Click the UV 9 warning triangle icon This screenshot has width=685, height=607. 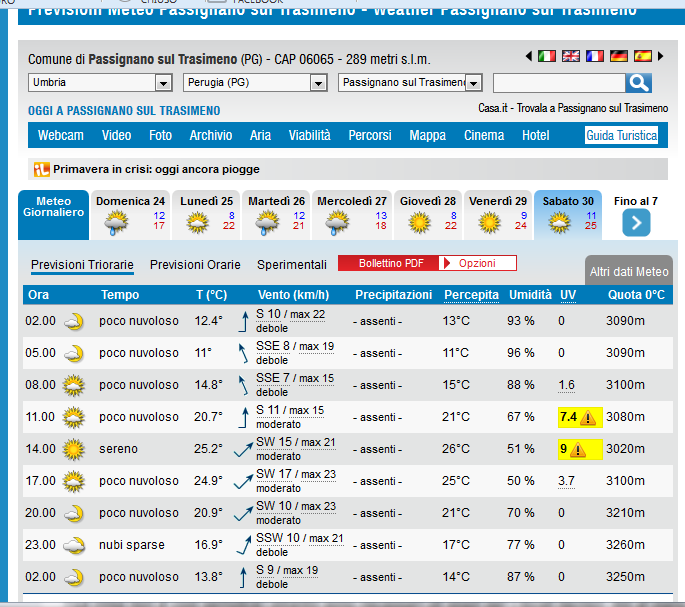tap(578, 449)
